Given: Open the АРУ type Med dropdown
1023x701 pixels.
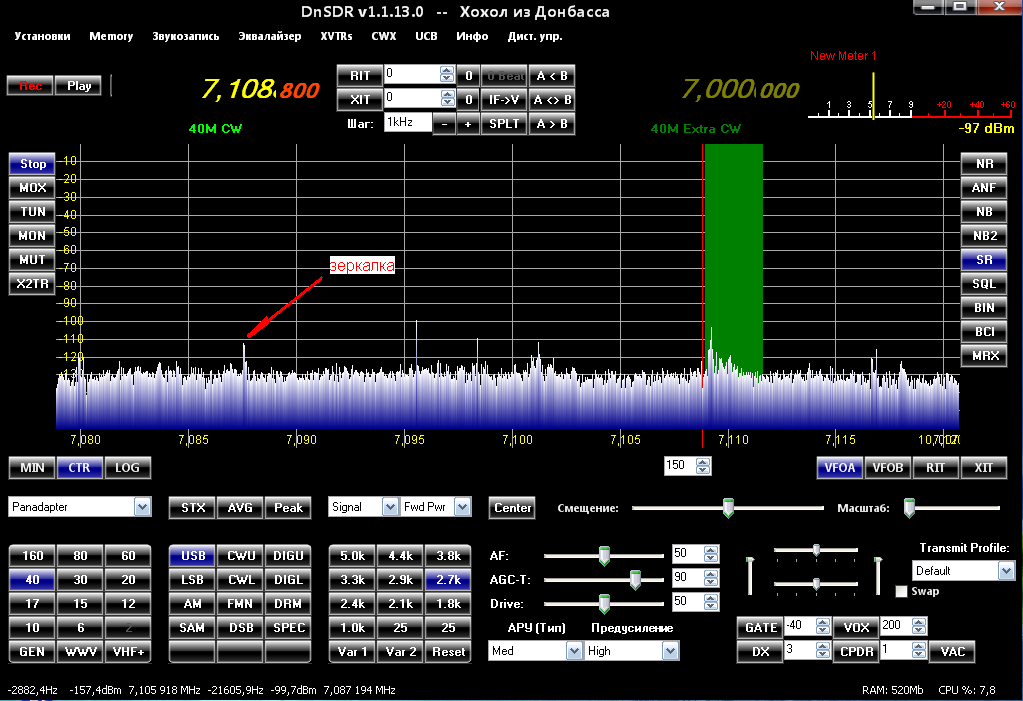Looking at the screenshot, I should click(x=574, y=651).
